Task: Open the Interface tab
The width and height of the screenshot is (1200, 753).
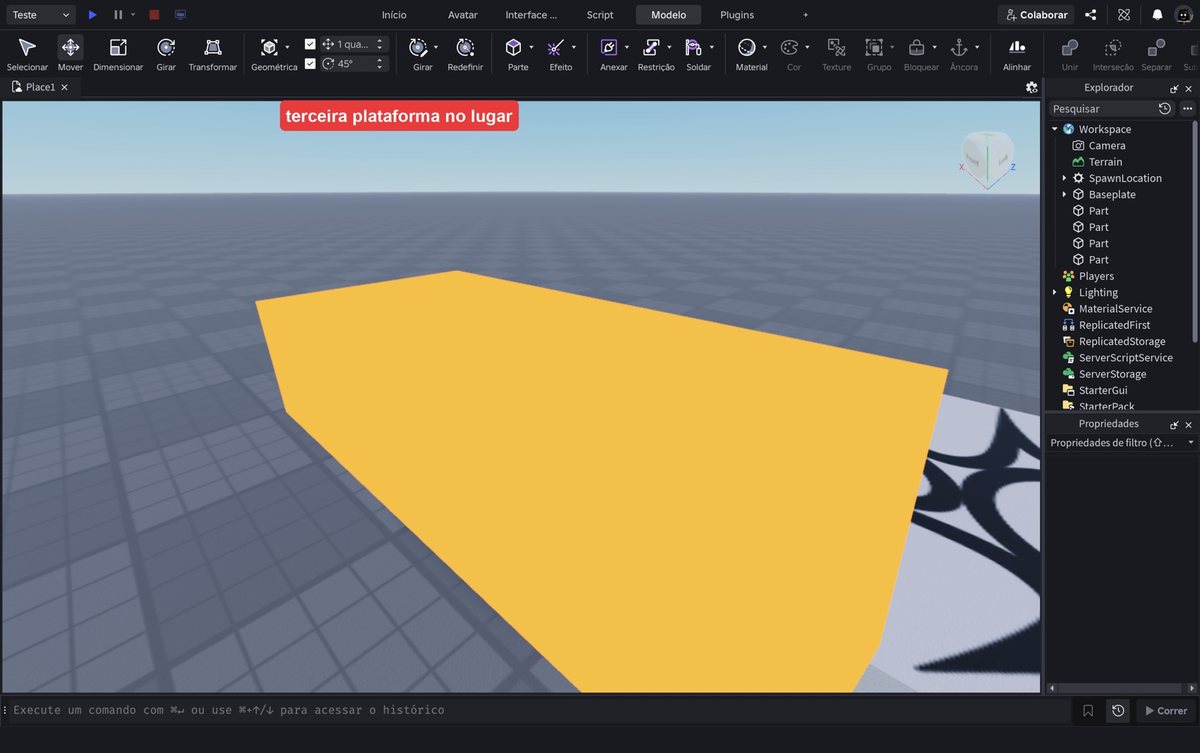Action: pos(531,15)
